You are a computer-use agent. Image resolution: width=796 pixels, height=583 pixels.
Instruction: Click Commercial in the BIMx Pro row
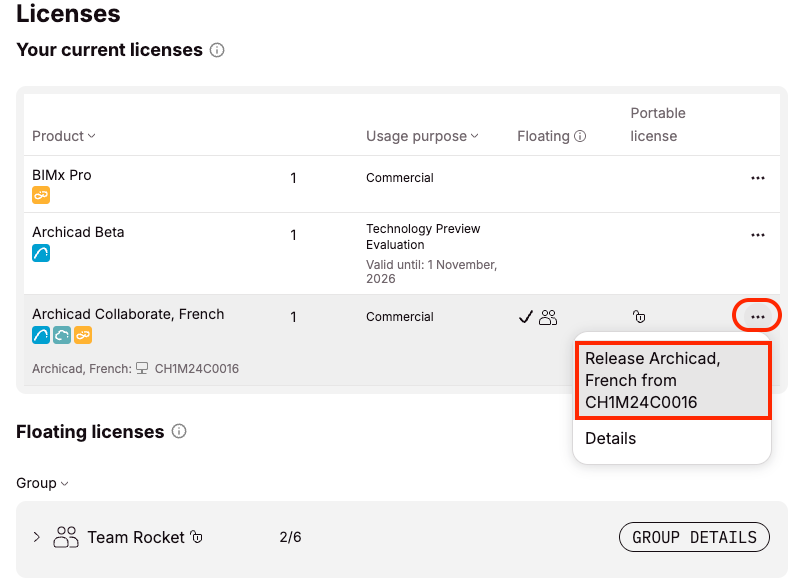click(x=400, y=178)
